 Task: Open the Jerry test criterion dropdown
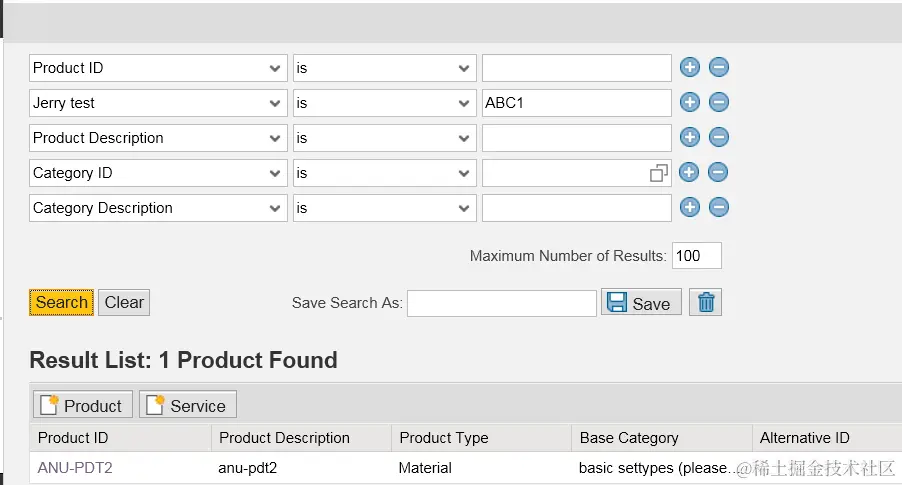tap(158, 103)
